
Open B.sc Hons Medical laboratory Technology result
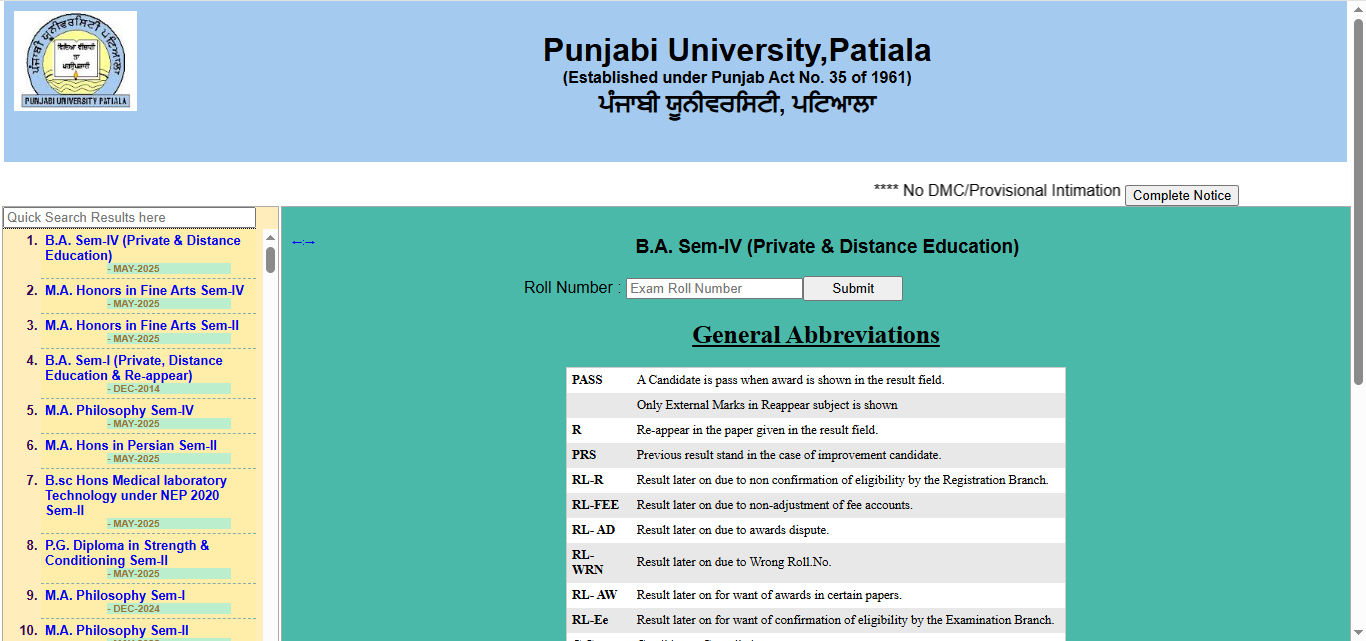(x=135, y=495)
